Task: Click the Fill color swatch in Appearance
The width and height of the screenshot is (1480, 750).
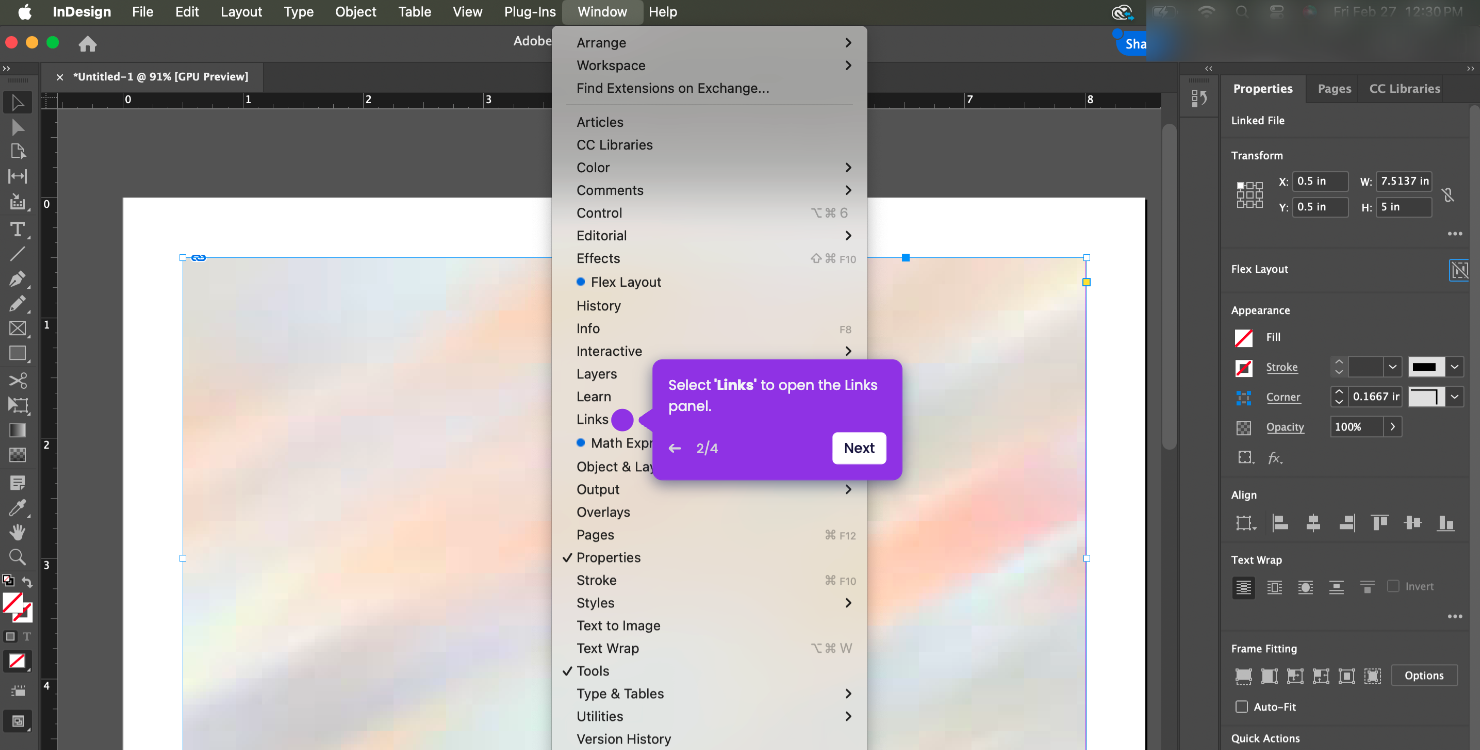Action: pos(1244,338)
